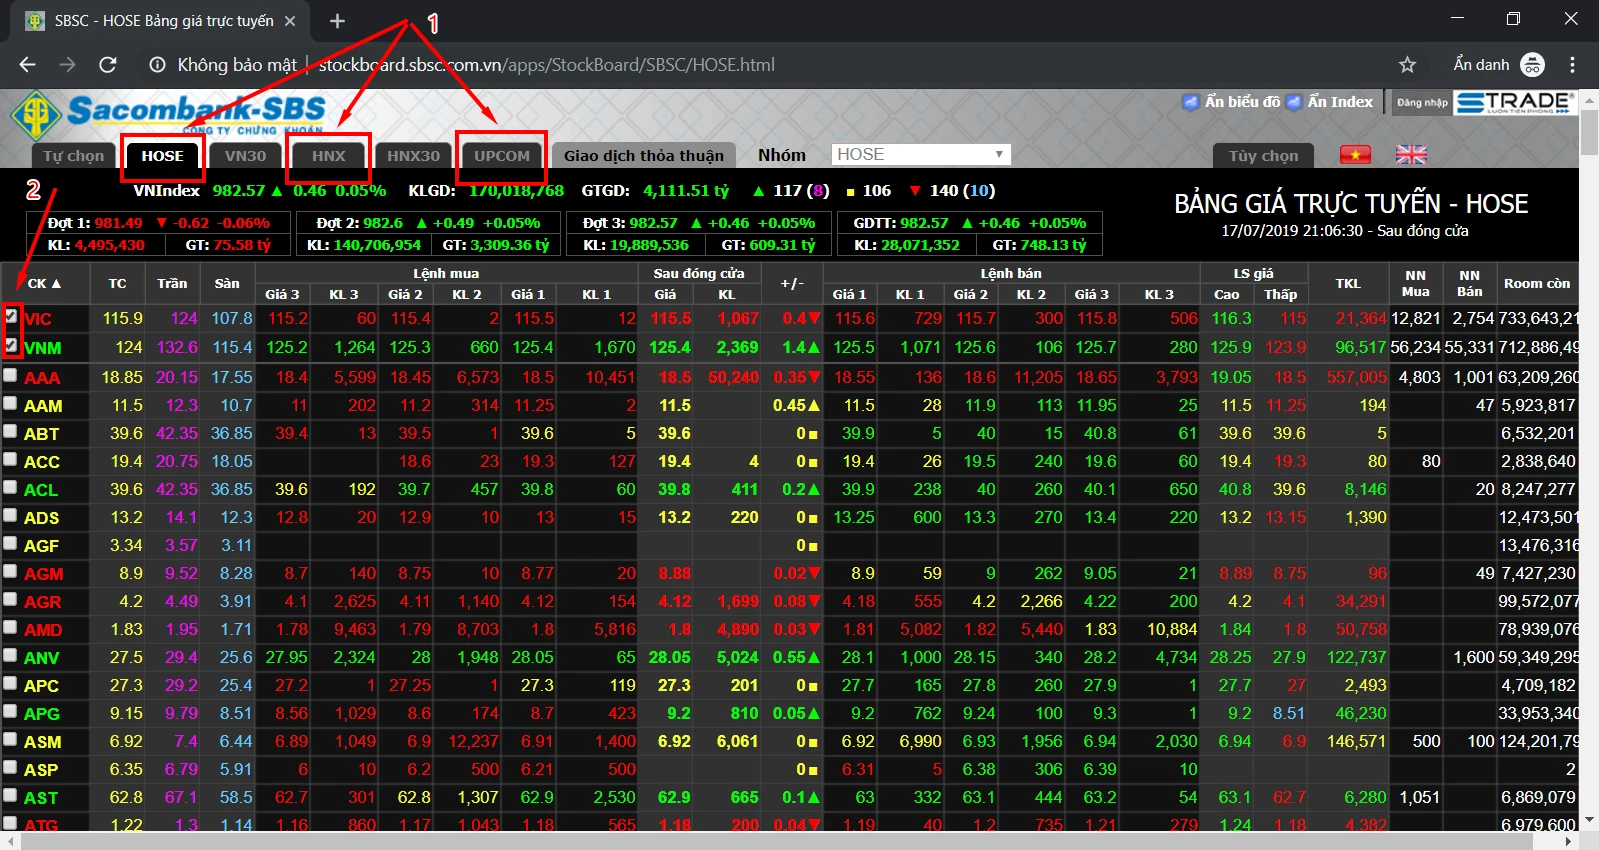
Task: Click Ẩn biểu đồ to hide chart
Action: [1241, 102]
